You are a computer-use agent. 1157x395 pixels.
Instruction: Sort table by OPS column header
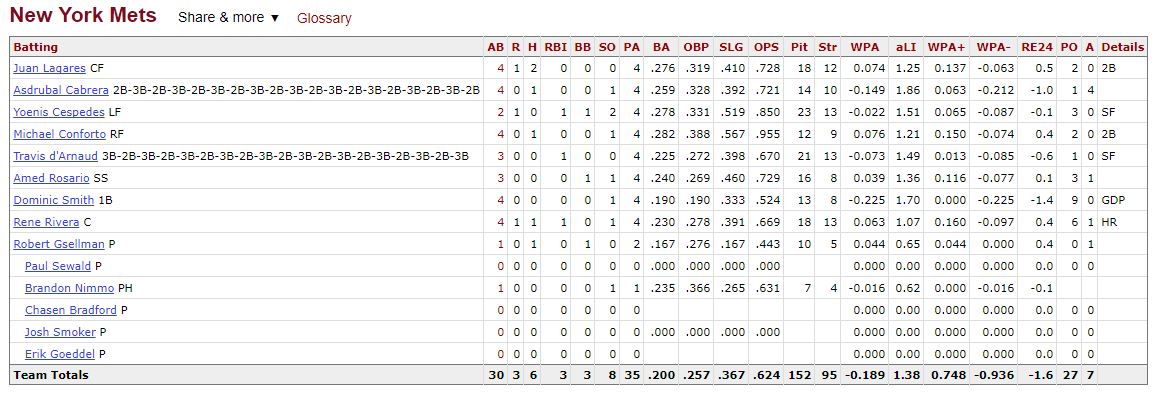coord(766,47)
